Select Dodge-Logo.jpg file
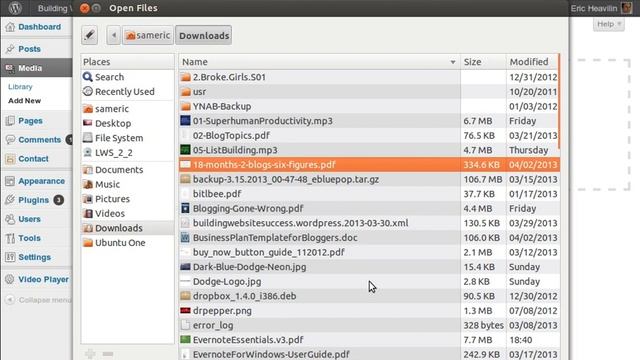This screenshot has height=360, width=640. [369, 281]
